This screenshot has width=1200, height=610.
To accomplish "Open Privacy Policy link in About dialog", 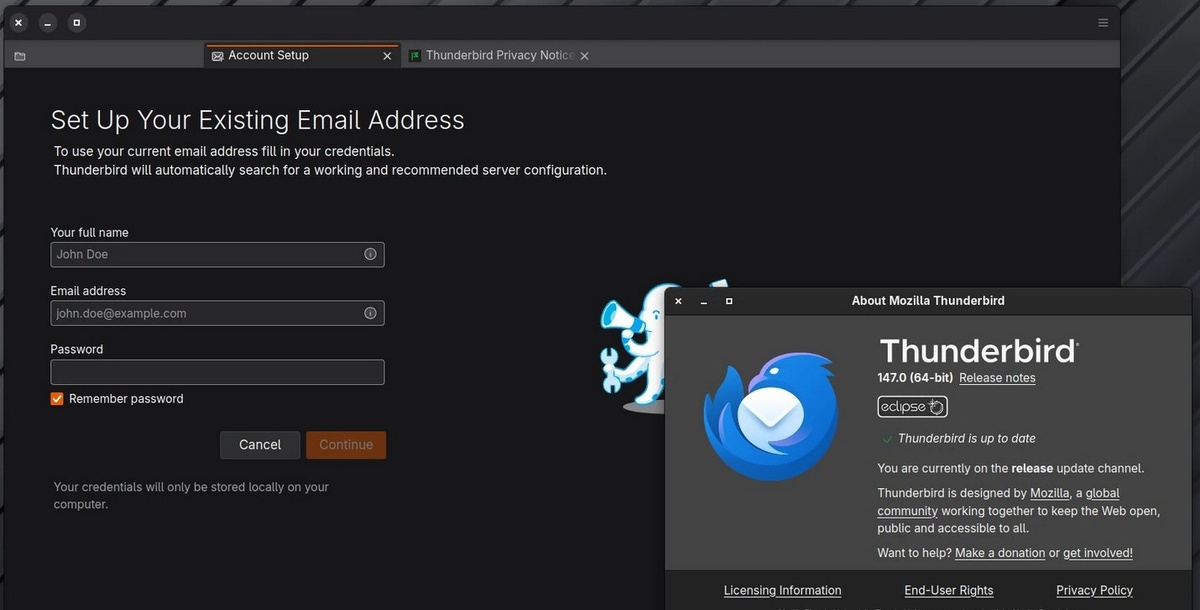I will coord(1095,590).
